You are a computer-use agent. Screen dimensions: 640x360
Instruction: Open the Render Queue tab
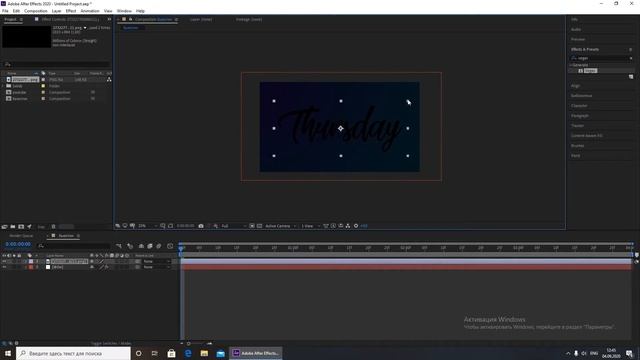click(21, 236)
